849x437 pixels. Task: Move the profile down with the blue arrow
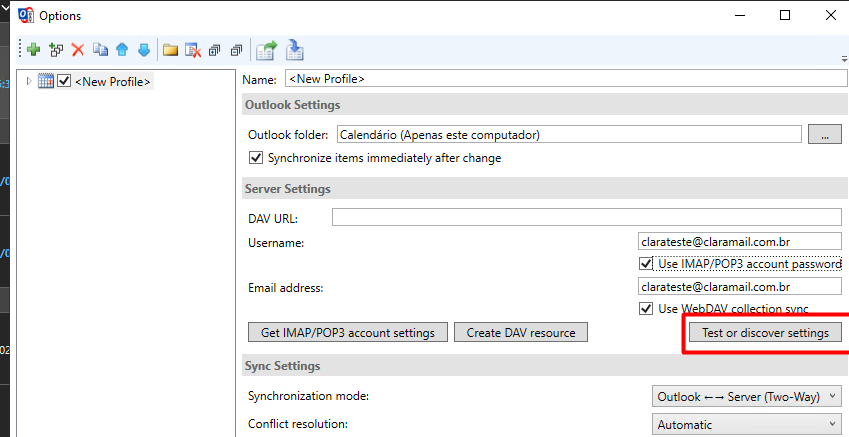(x=143, y=50)
